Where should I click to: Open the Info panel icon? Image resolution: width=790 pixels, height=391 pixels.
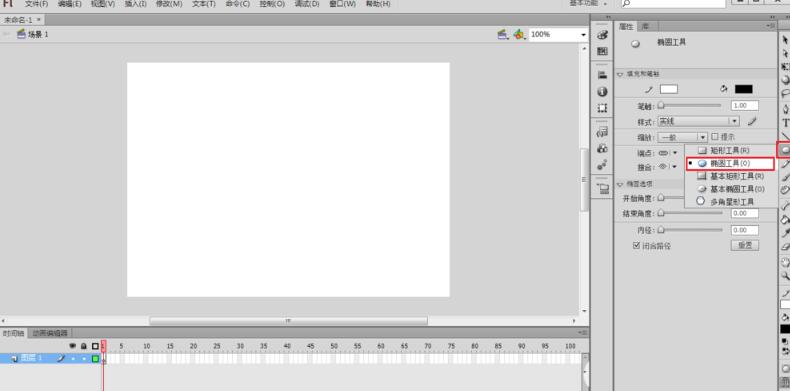tap(602, 92)
